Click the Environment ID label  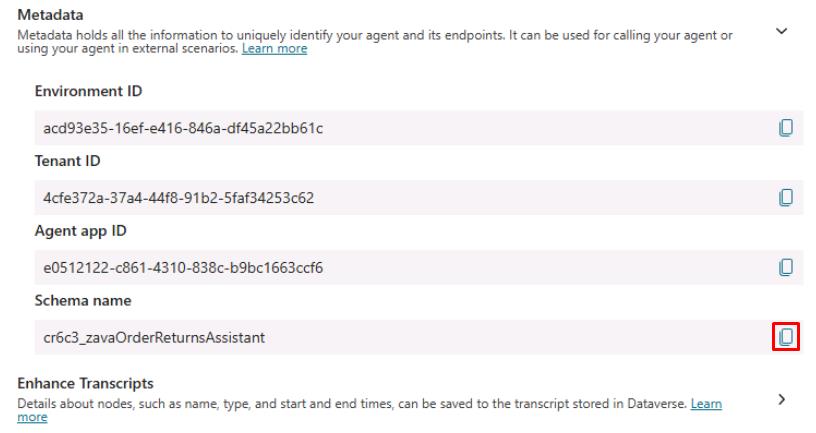pos(88,91)
